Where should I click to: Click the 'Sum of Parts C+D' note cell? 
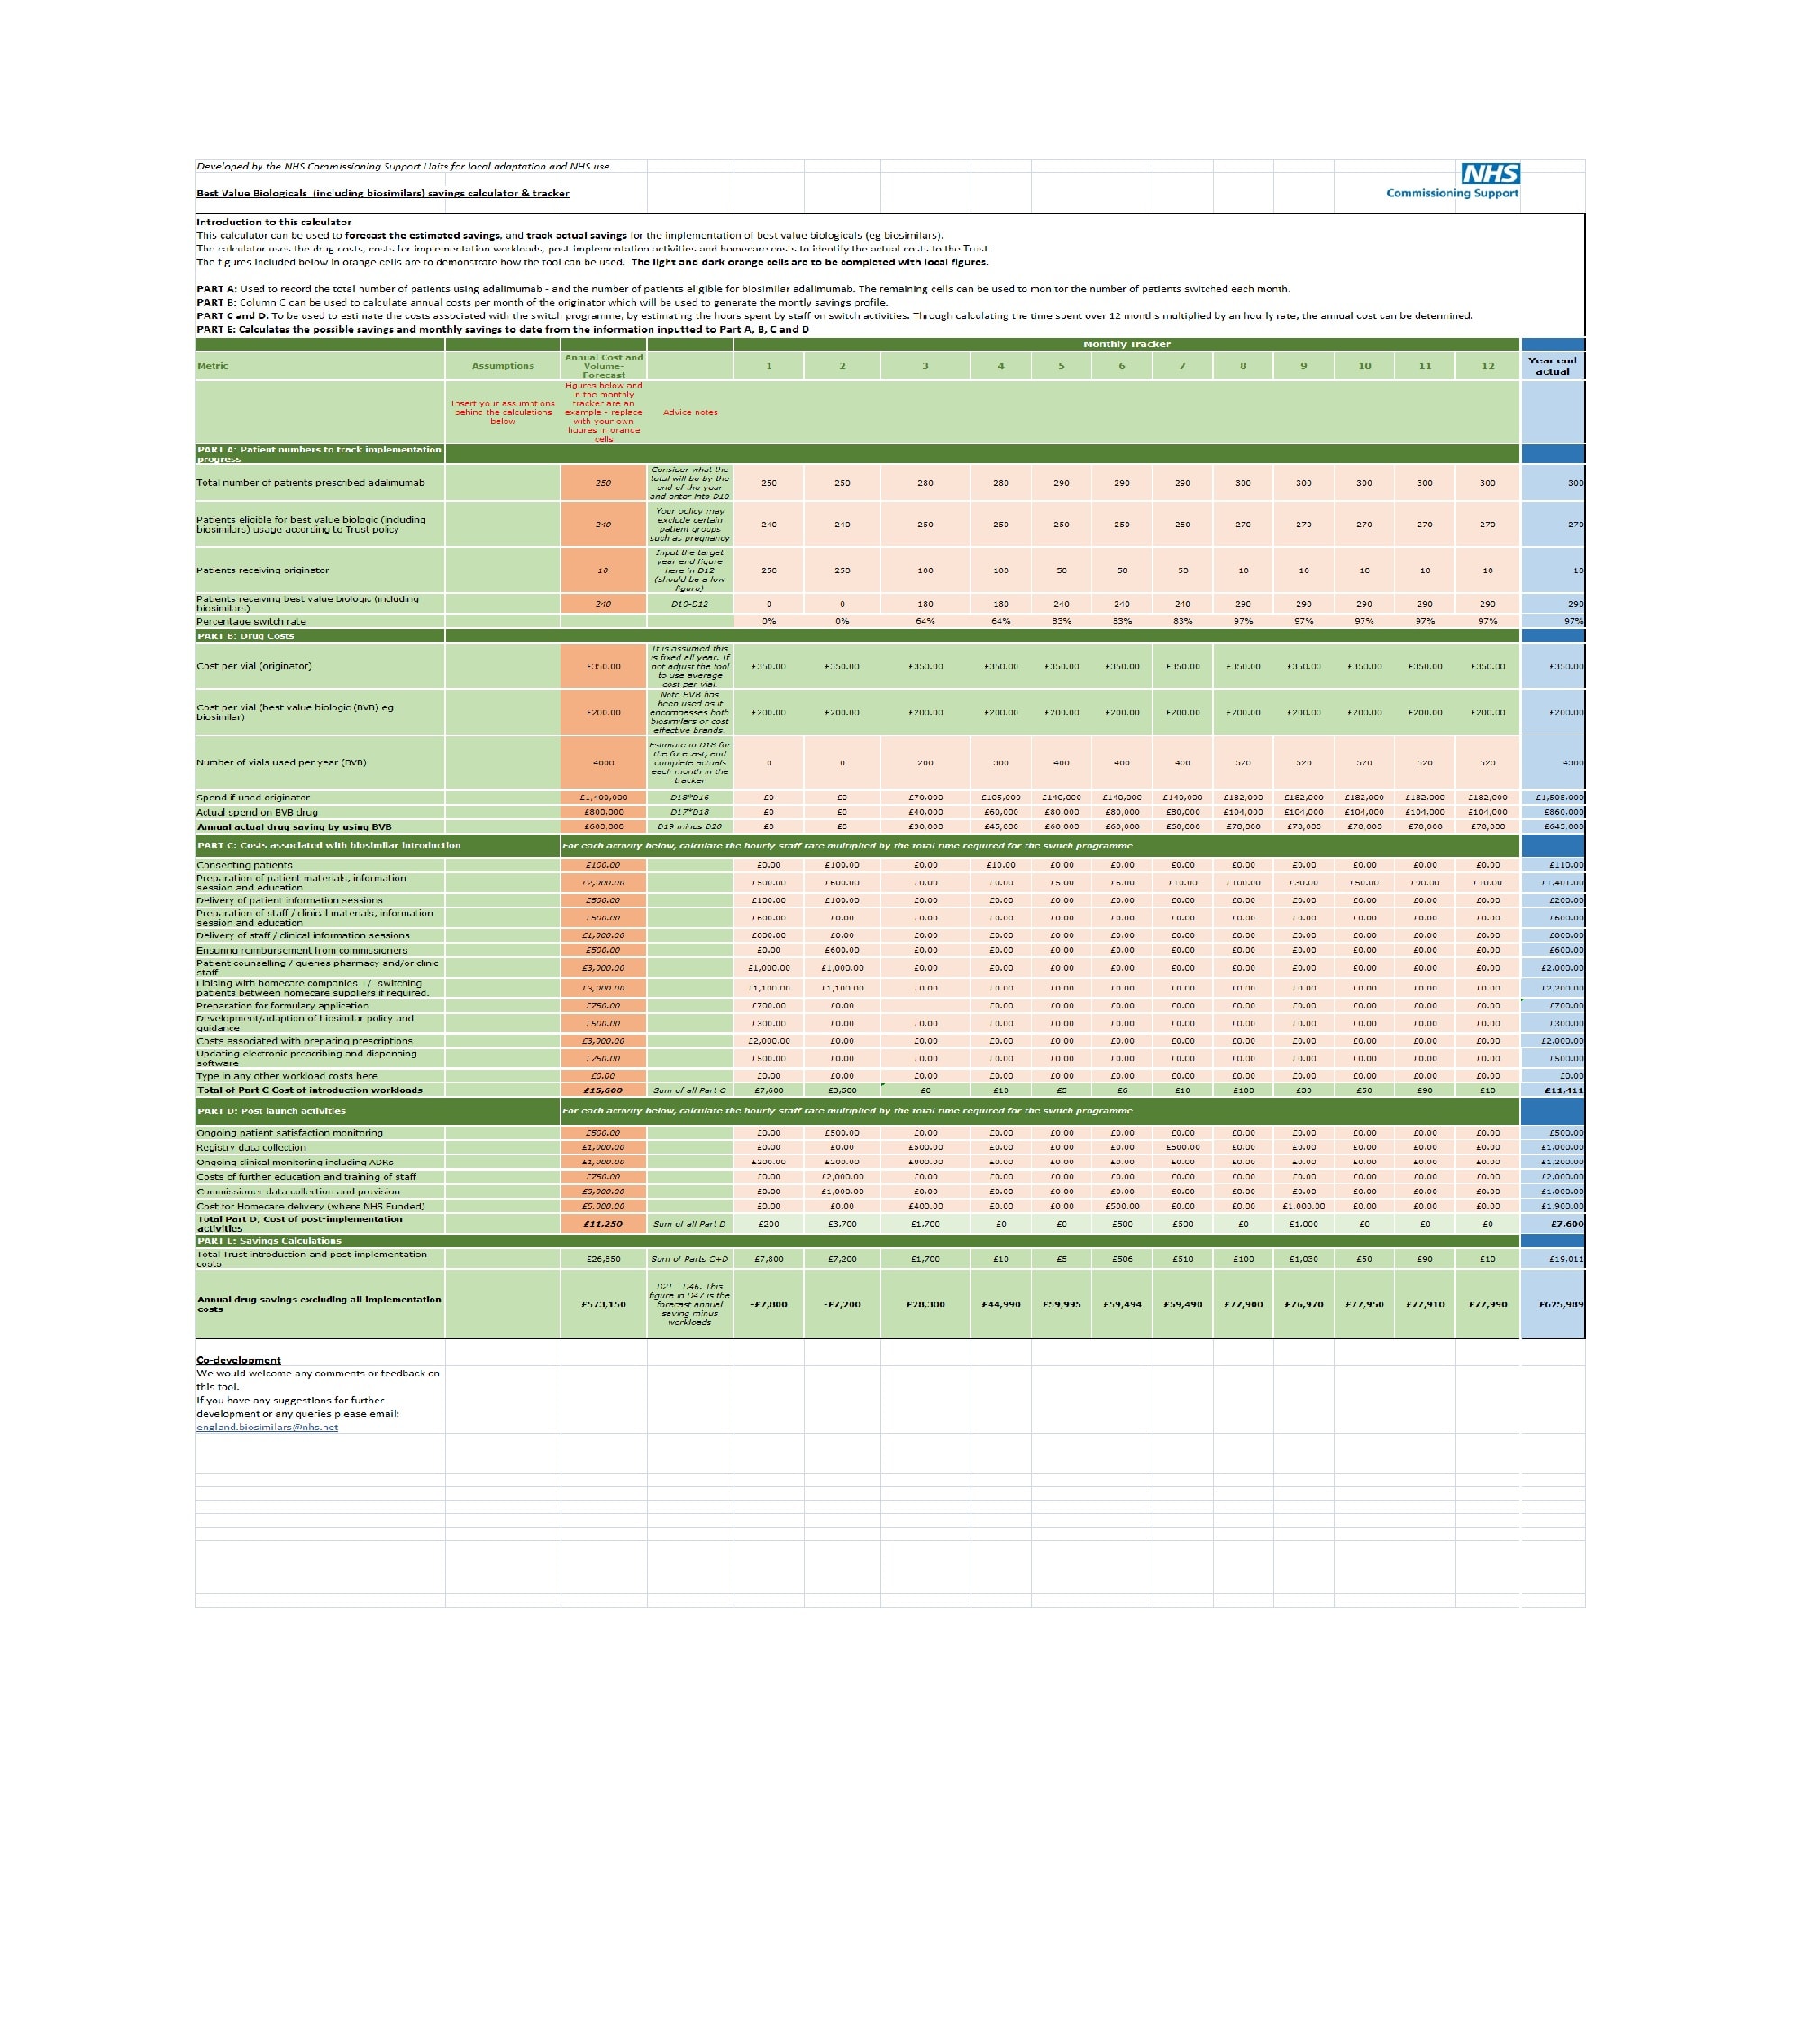pos(690,1259)
